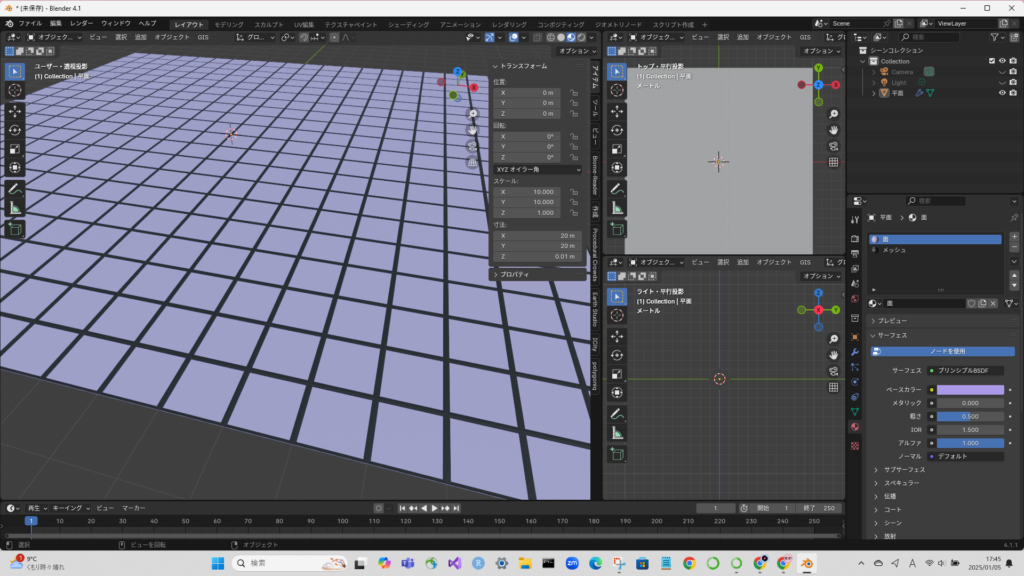Expand the サブサーフェス panel

905,469
